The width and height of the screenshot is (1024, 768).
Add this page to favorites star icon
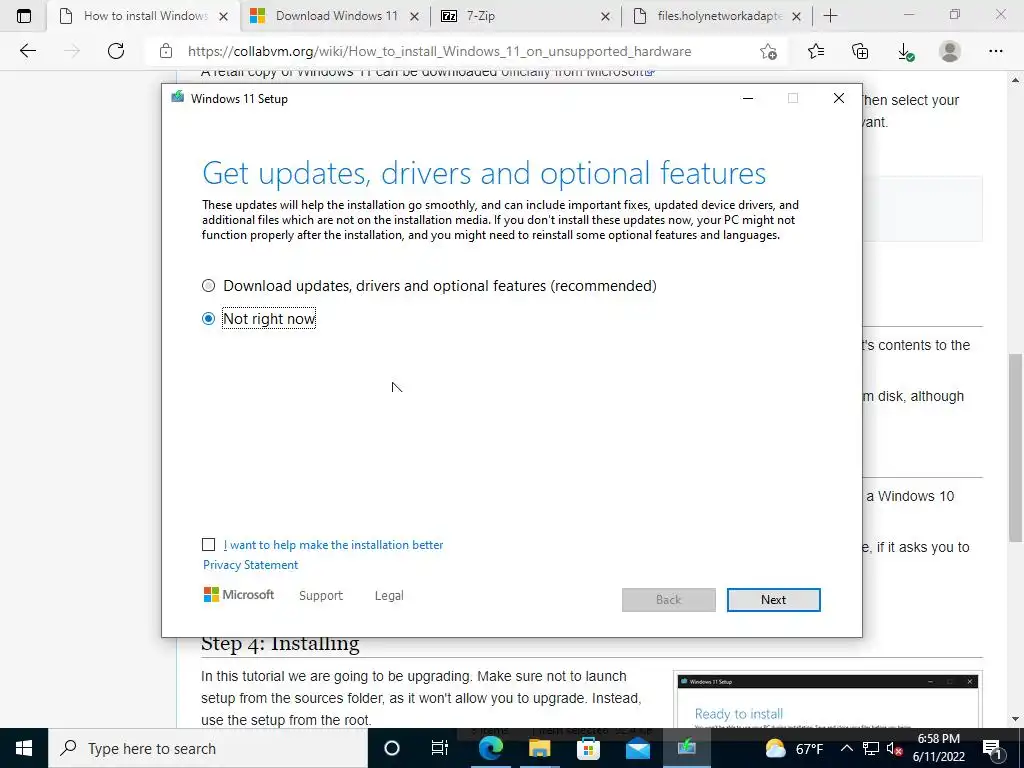(x=769, y=51)
